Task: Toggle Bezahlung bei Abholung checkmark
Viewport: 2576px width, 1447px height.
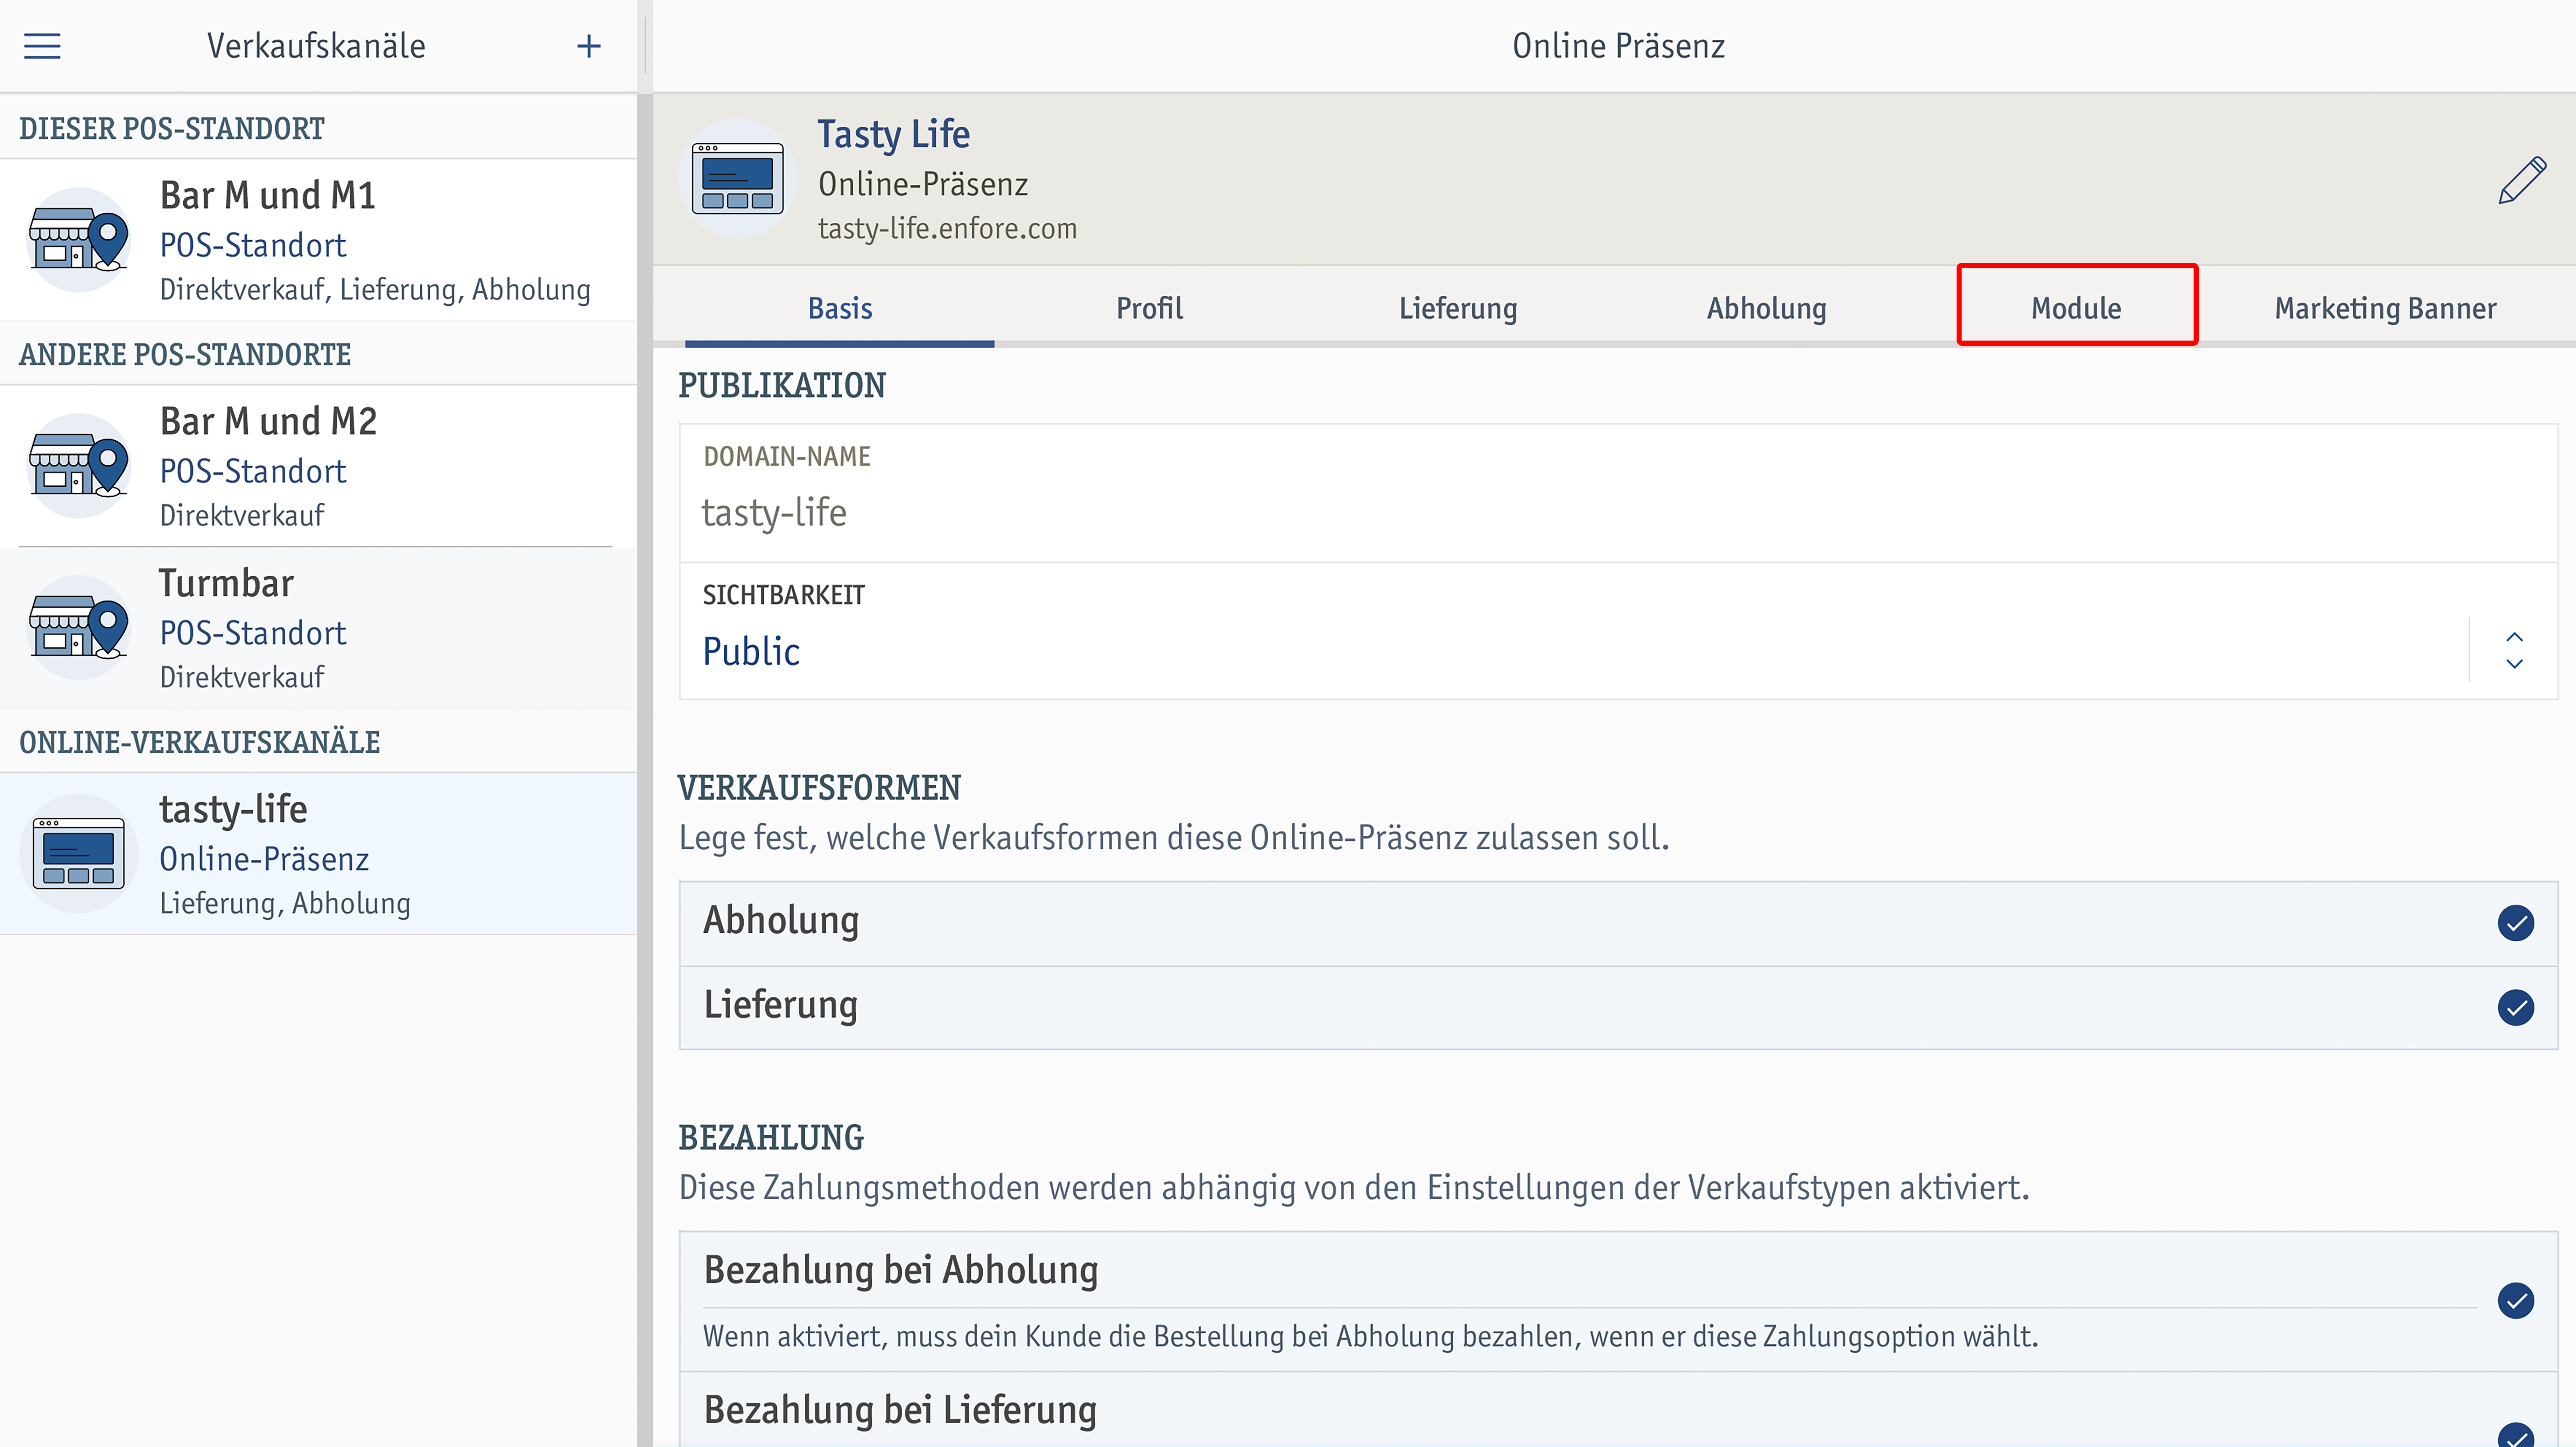Action: [x=2515, y=1301]
